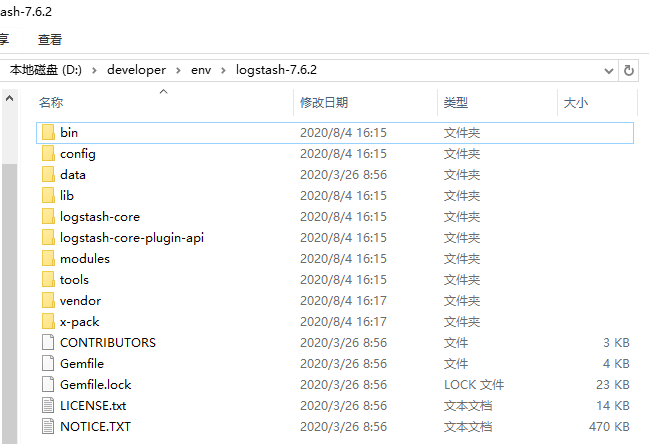Click the logstash-core folder icon

pos(48,216)
